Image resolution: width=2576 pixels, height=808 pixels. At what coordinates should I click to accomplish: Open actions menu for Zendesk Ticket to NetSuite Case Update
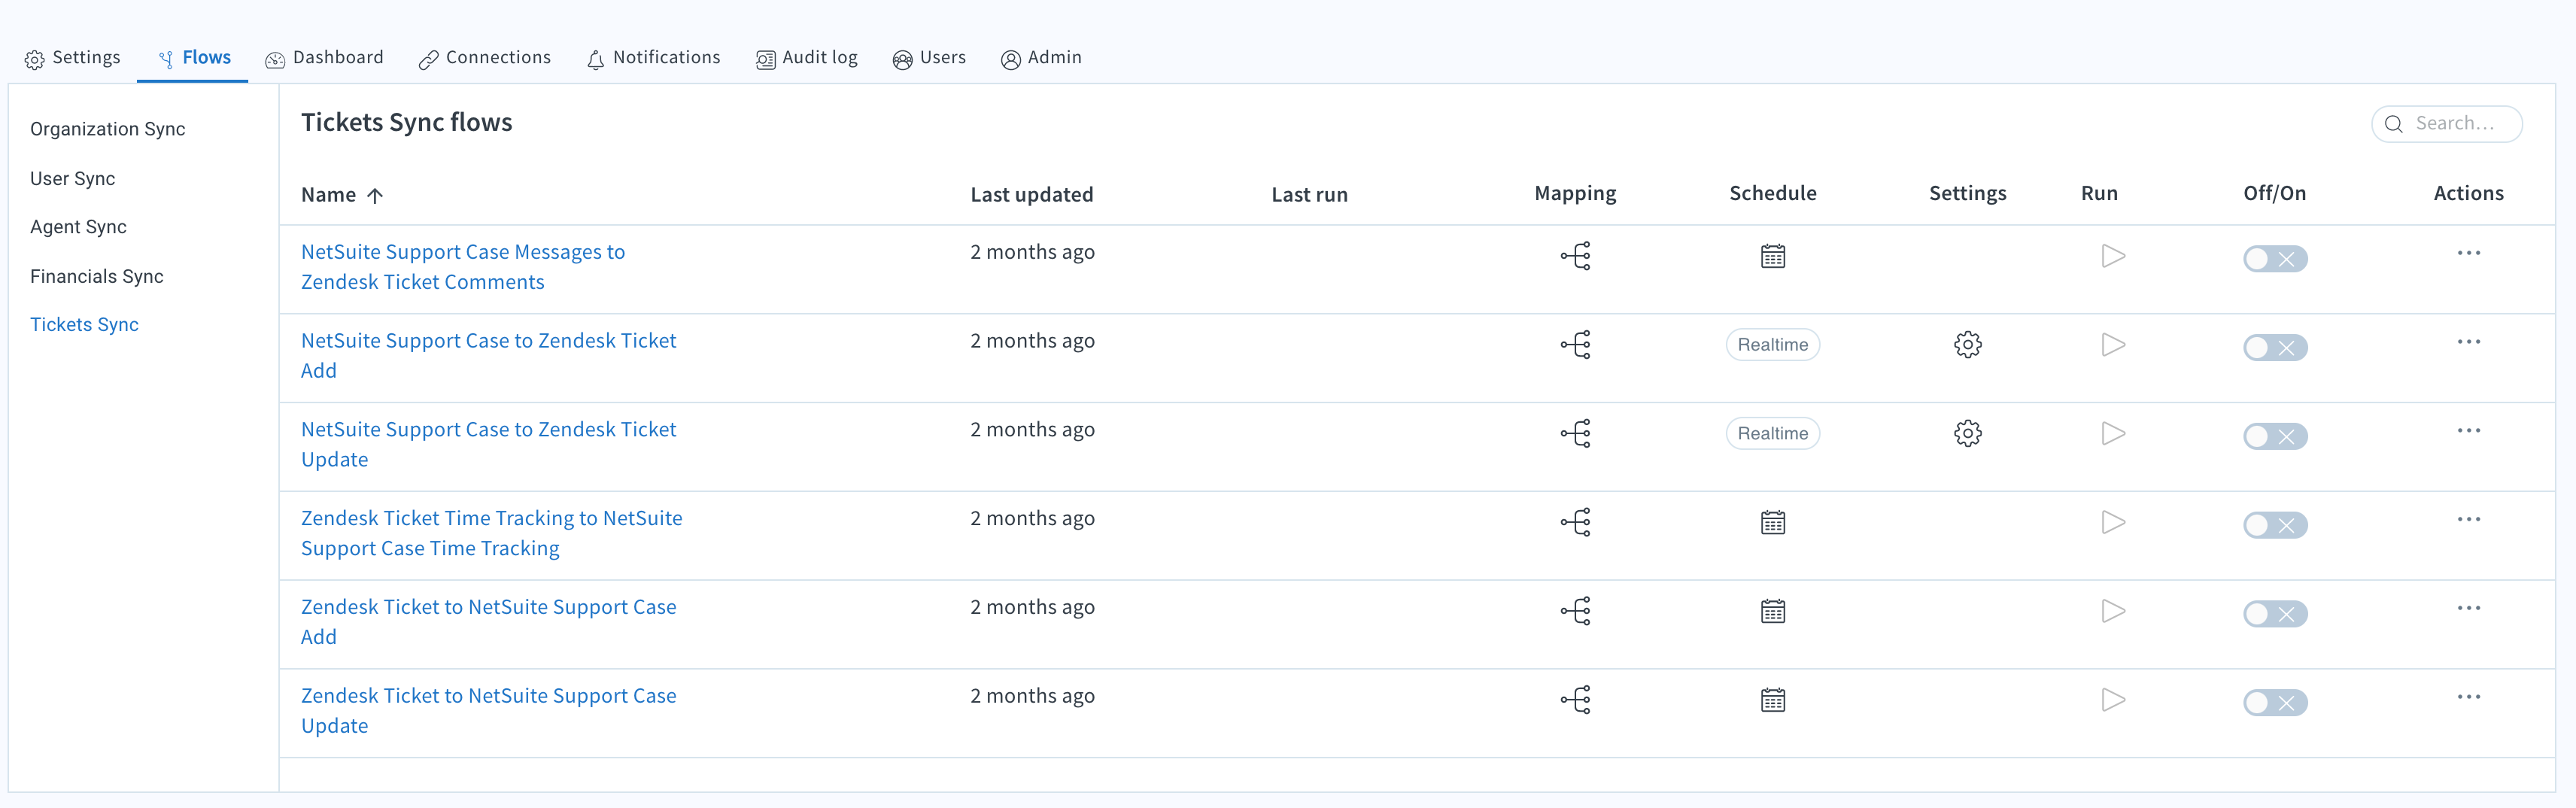pyautogui.click(x=2468, y=697)
